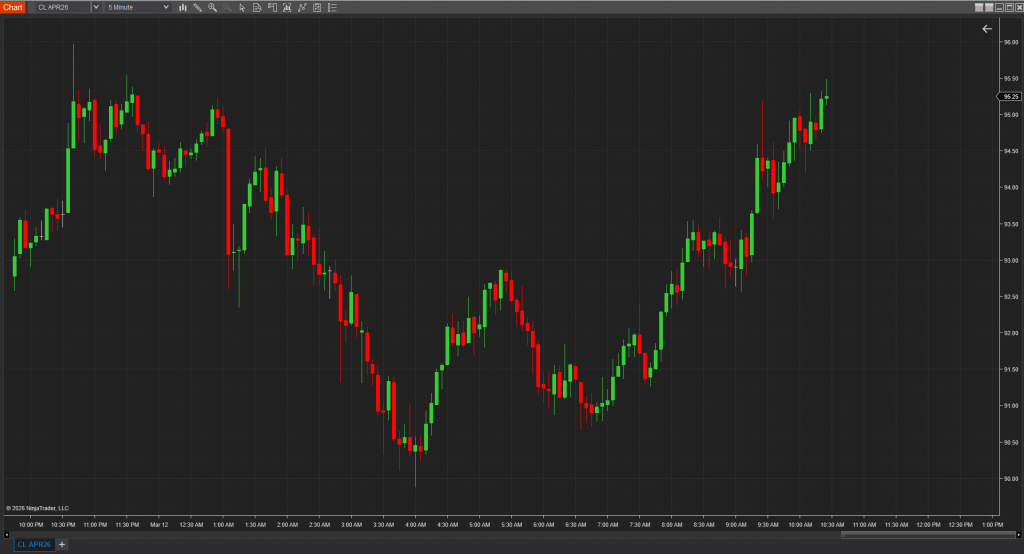1024x554 pixels.
Task: Click the return arrow at chart top right
Action: coord(987,29)
